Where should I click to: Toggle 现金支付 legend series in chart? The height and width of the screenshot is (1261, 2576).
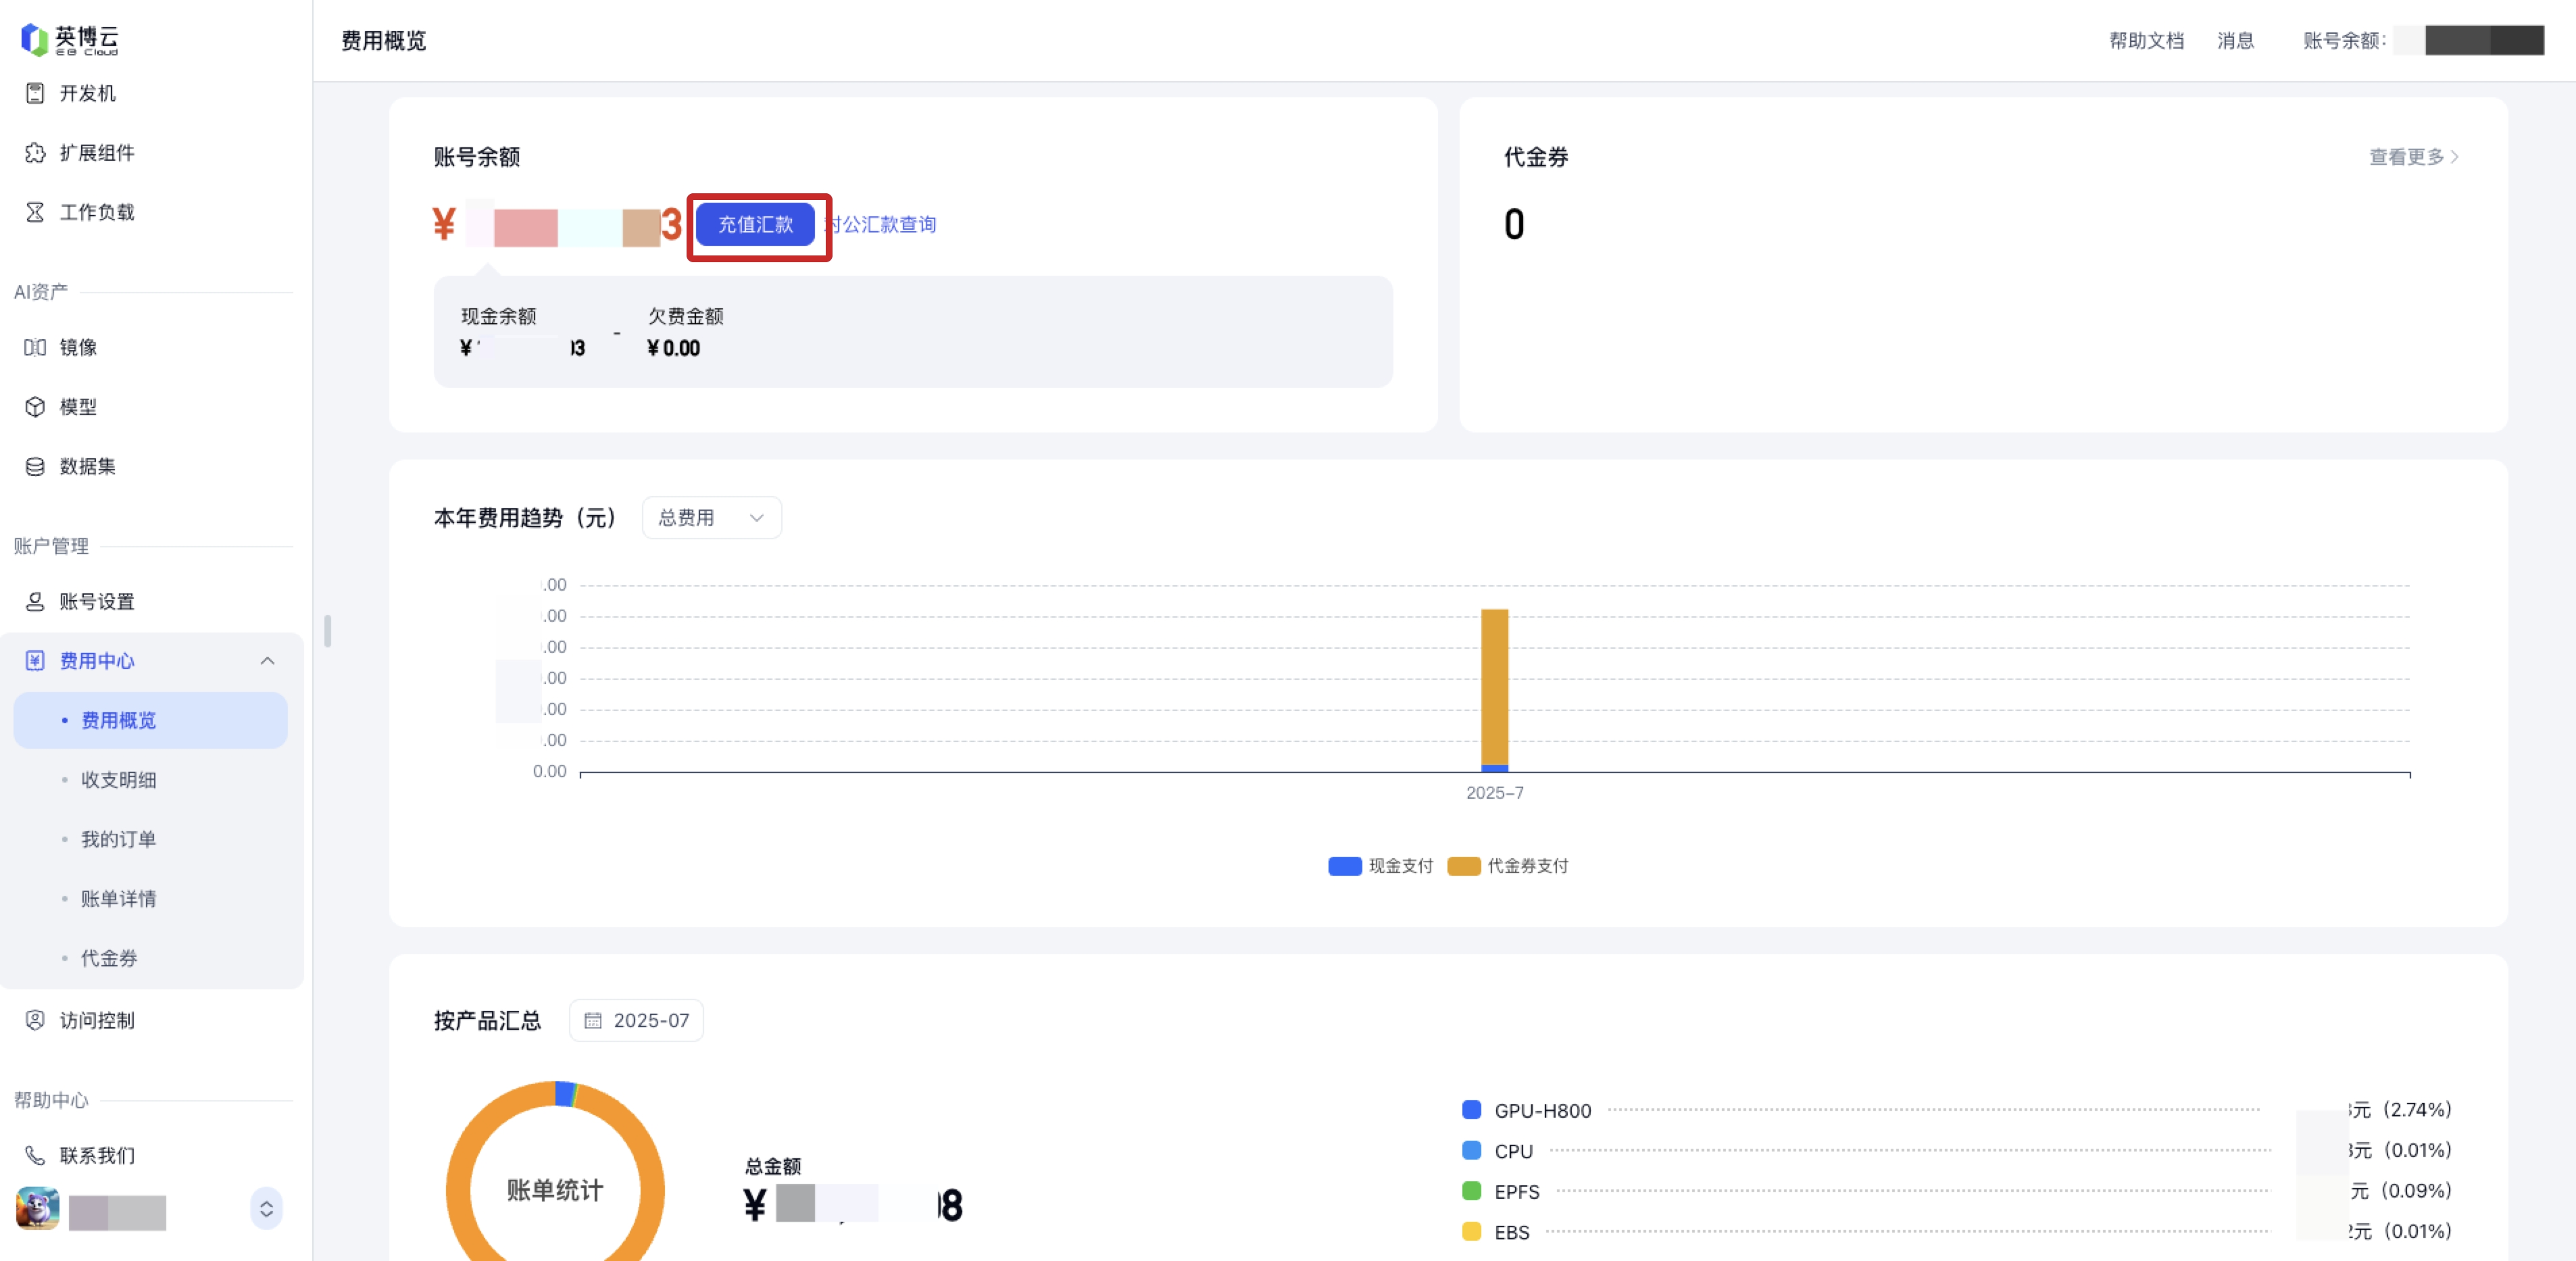[x=1380, y=866]
